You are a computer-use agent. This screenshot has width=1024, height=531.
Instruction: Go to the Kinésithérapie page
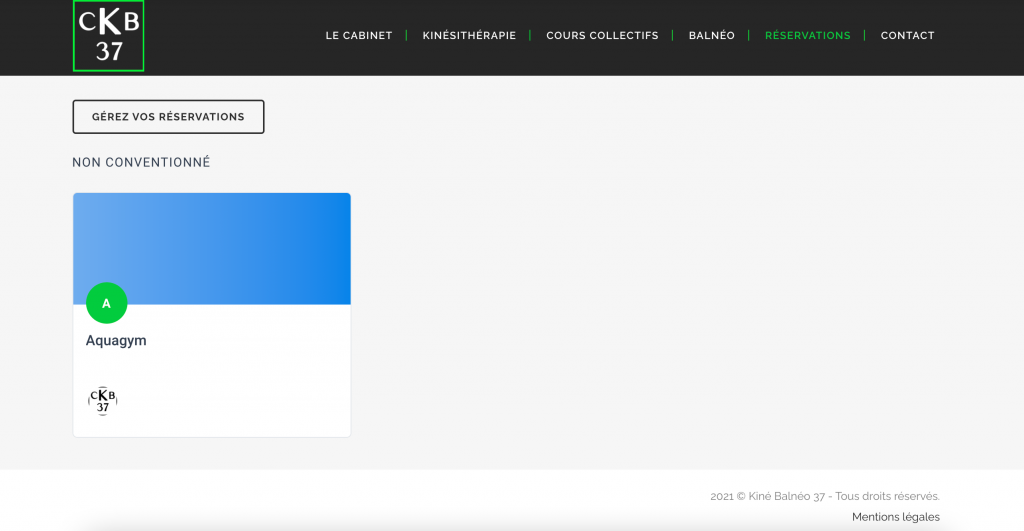click(x=469, y=36)
